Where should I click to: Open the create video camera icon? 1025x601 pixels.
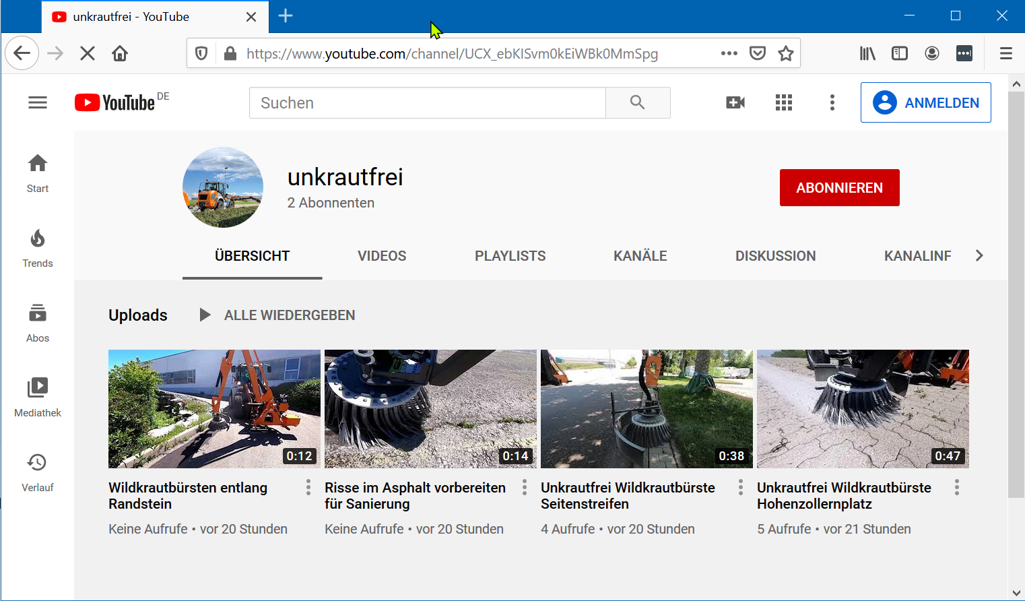tap(735, 103)
